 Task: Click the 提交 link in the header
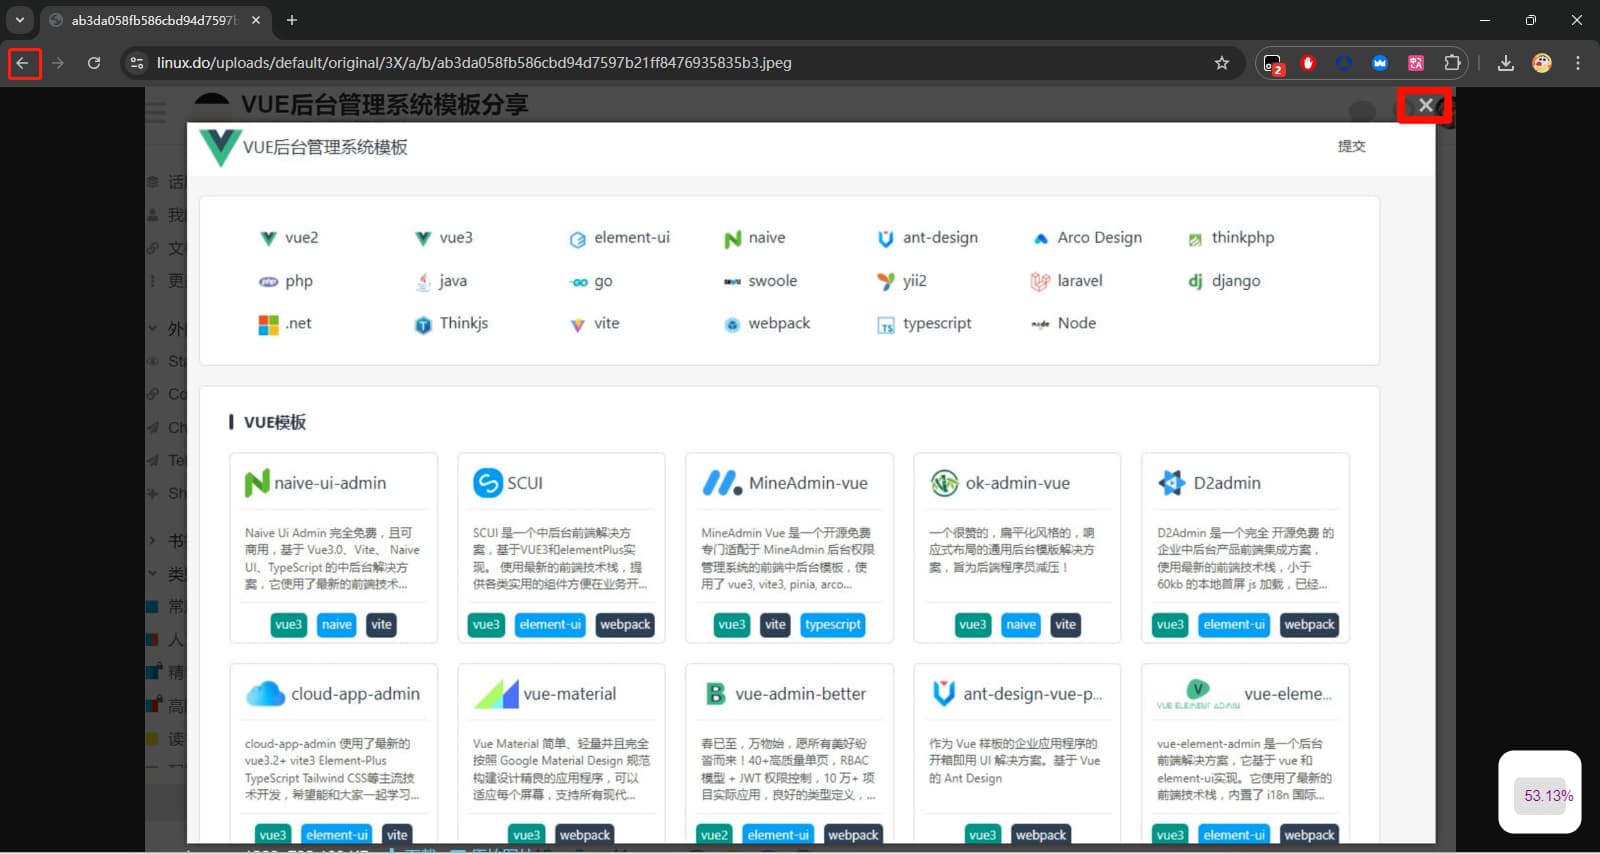1351,146
